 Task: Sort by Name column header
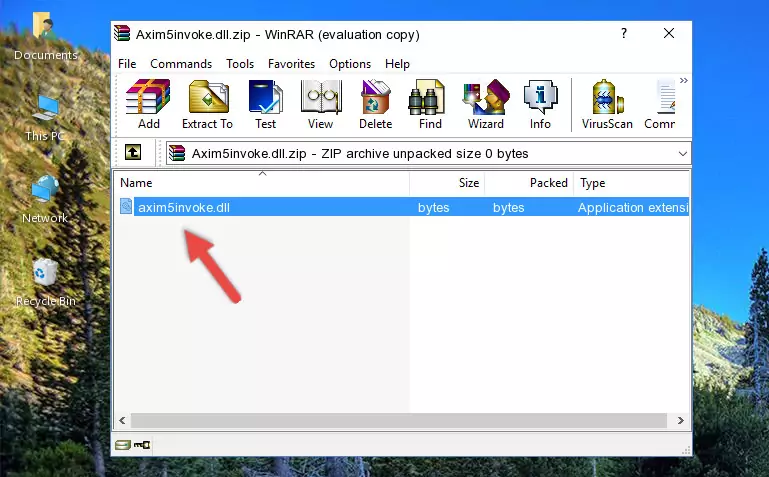(262, 183)
